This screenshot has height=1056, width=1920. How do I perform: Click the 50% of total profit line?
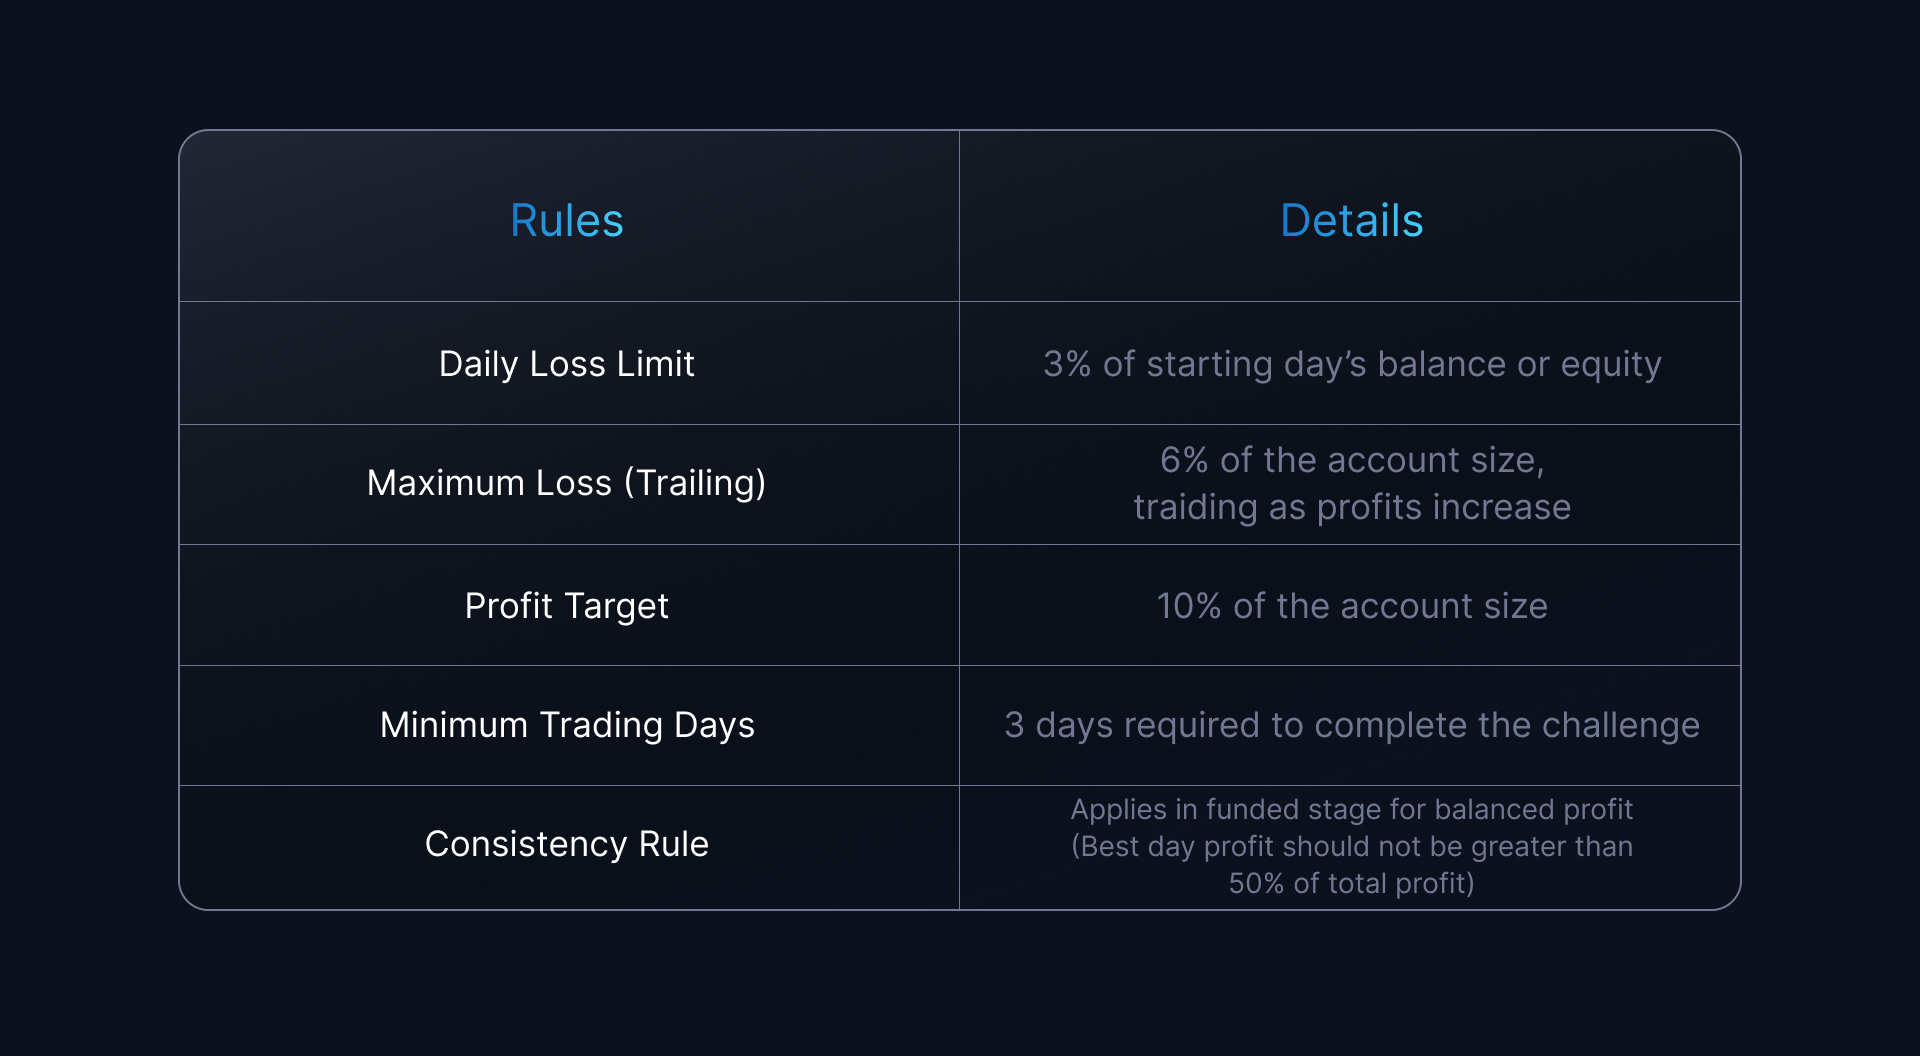click(1352, 883)
